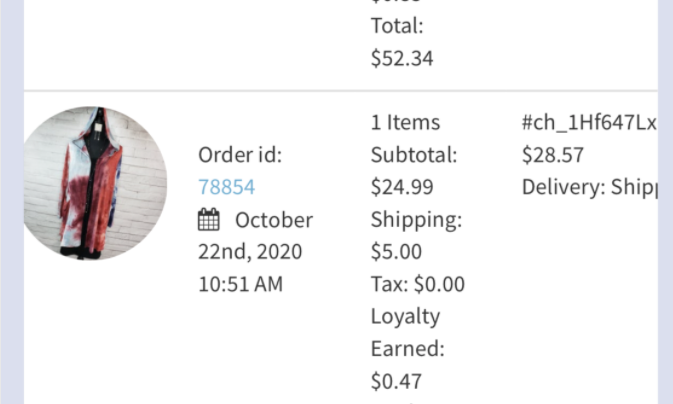Select the Subtotal: label

click(414, 155)
